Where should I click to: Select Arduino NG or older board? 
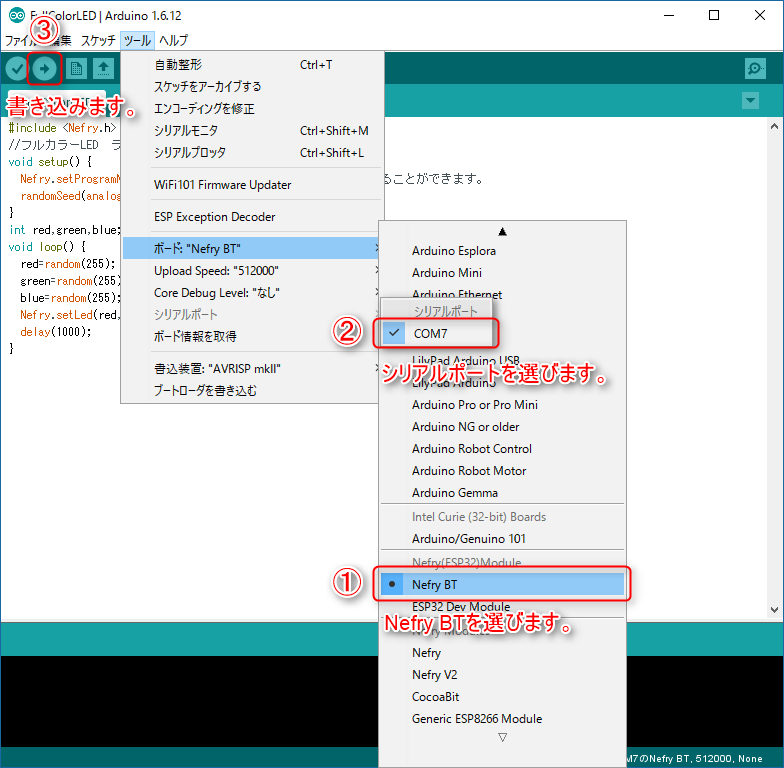point(502,426)
